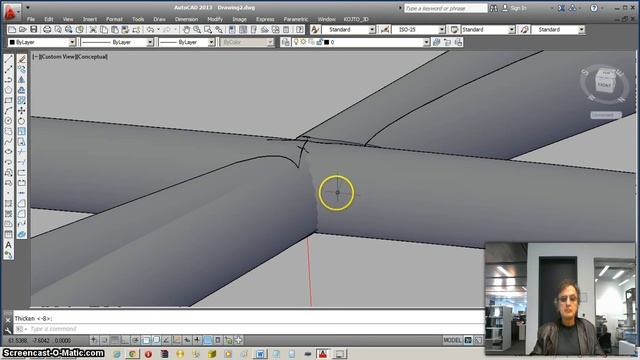Select the Polyline tool
Image resolution: width=640 pixels, height=360 pixels.
coord(9,80)
